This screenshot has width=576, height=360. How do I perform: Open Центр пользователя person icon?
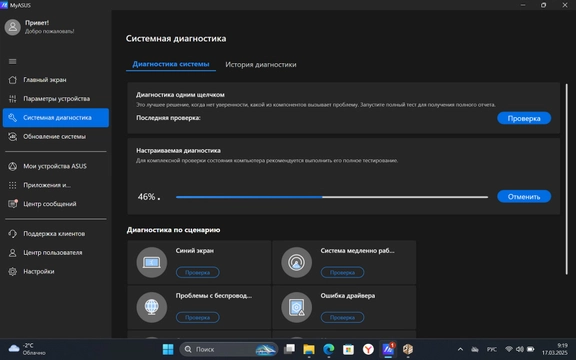coord(12,253)
